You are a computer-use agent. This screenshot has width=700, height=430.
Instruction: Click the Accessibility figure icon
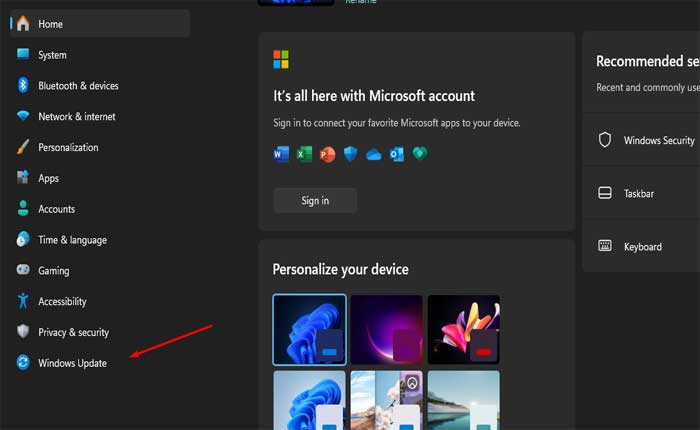[x=23, y=301]
